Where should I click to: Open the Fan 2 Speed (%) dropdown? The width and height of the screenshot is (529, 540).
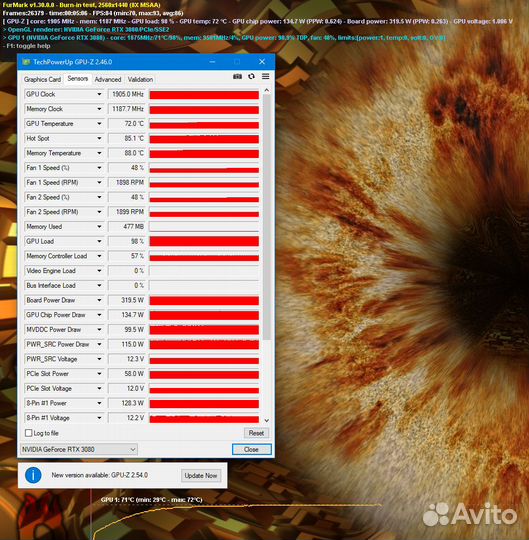pyautogui.click(x=99, y=197)
